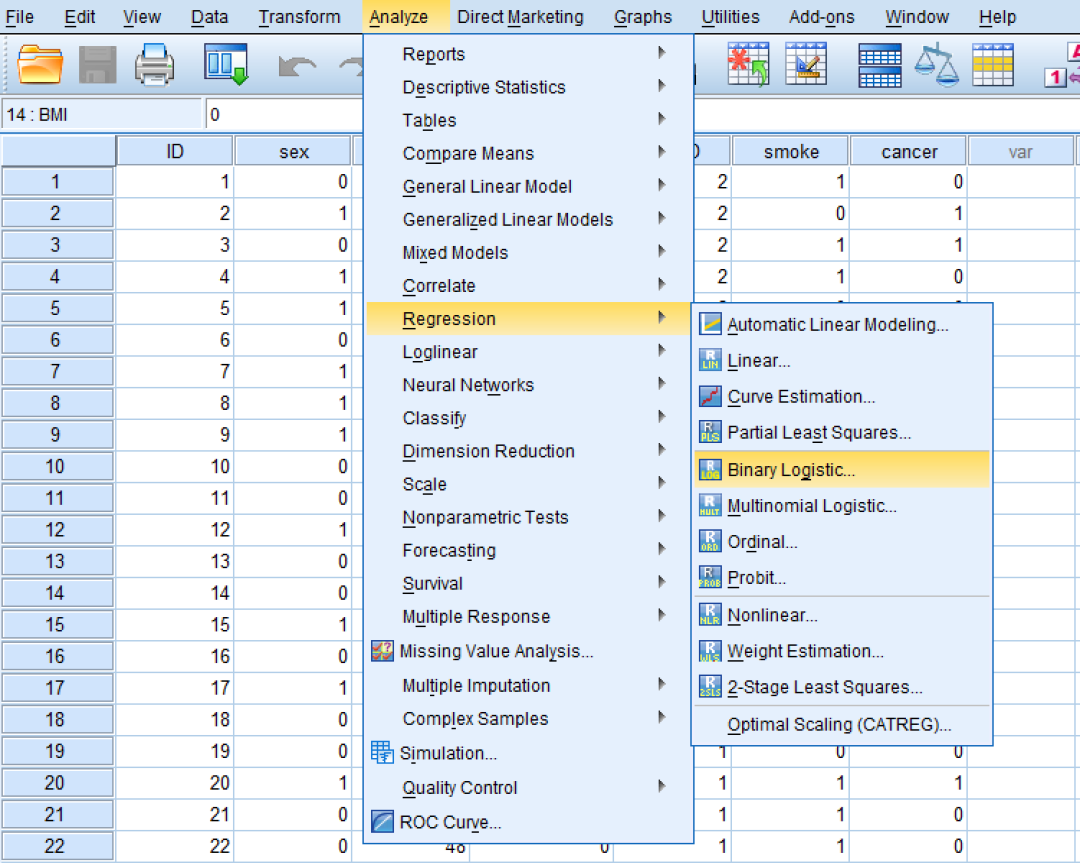Expand Nonparametric Tests submenu

click(x=528, y=517)
